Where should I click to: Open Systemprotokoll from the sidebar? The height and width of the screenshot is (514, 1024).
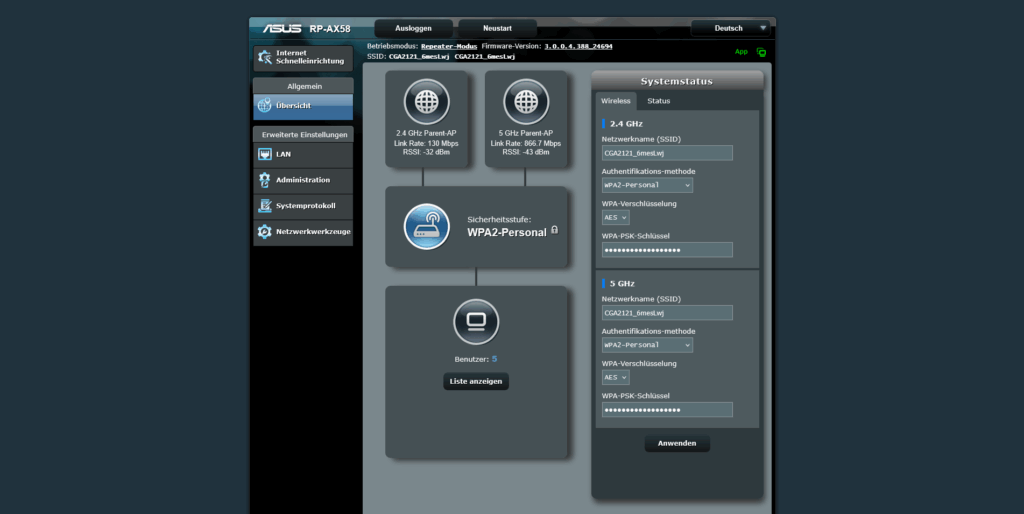tap(303, 206)
